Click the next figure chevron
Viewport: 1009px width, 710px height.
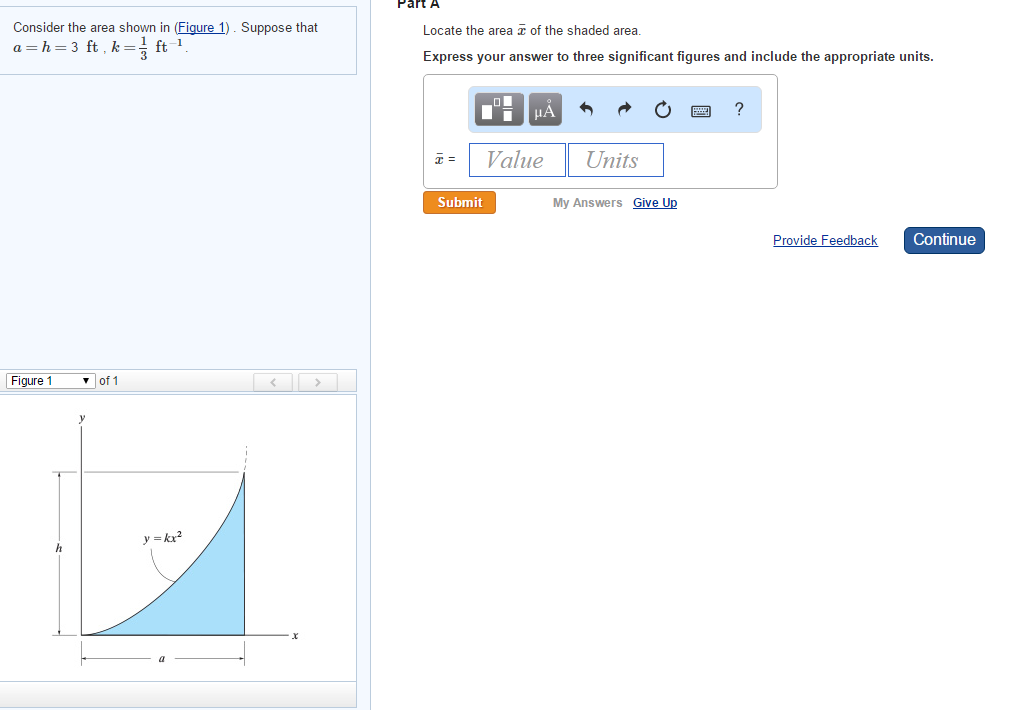click(317, 381)
